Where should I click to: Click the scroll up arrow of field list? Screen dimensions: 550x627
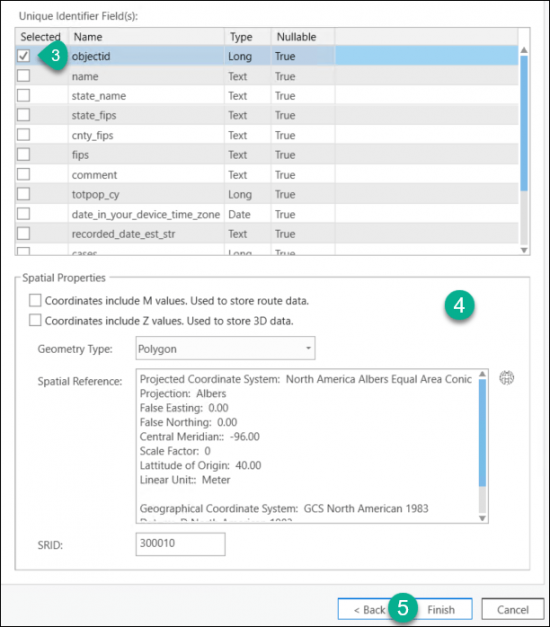pyautogui.click(x=524, y=50)
